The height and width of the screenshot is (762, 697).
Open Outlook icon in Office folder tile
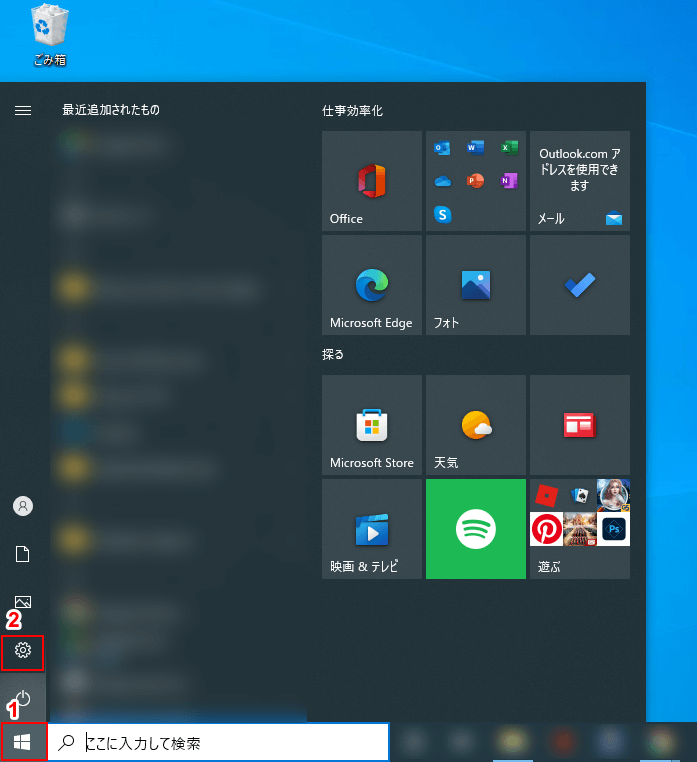(442, 147)
